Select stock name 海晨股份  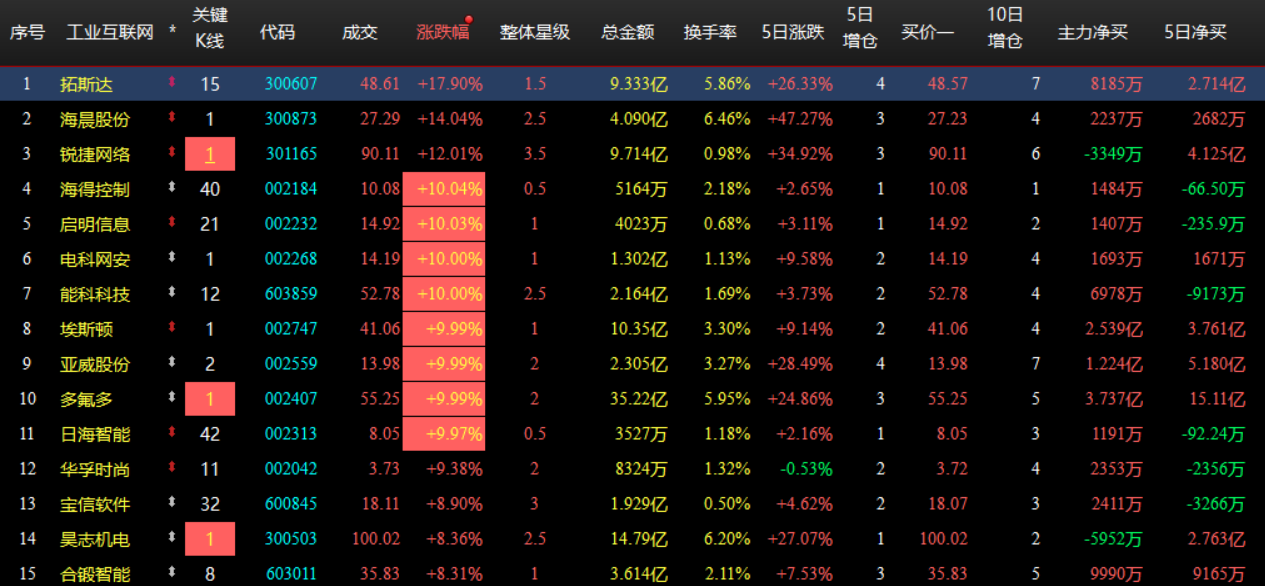coord(95,119)
